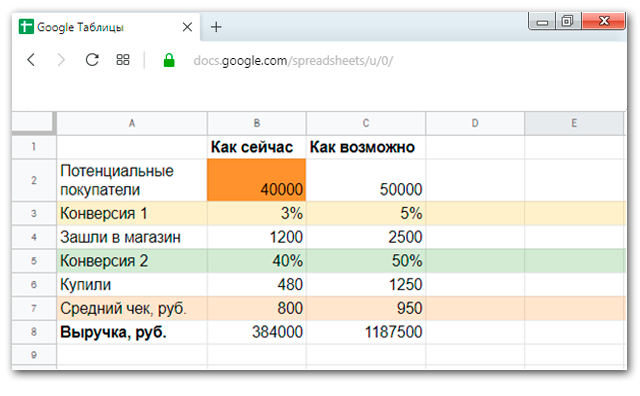
Task: Select row 8 header
Action: tap(34, 331)
